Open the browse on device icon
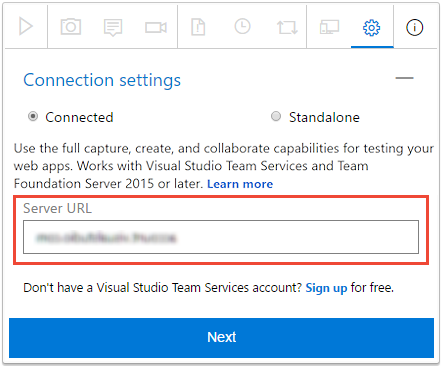Image resolution: width=442 pixels, height=366 pixels. (329, 27)
